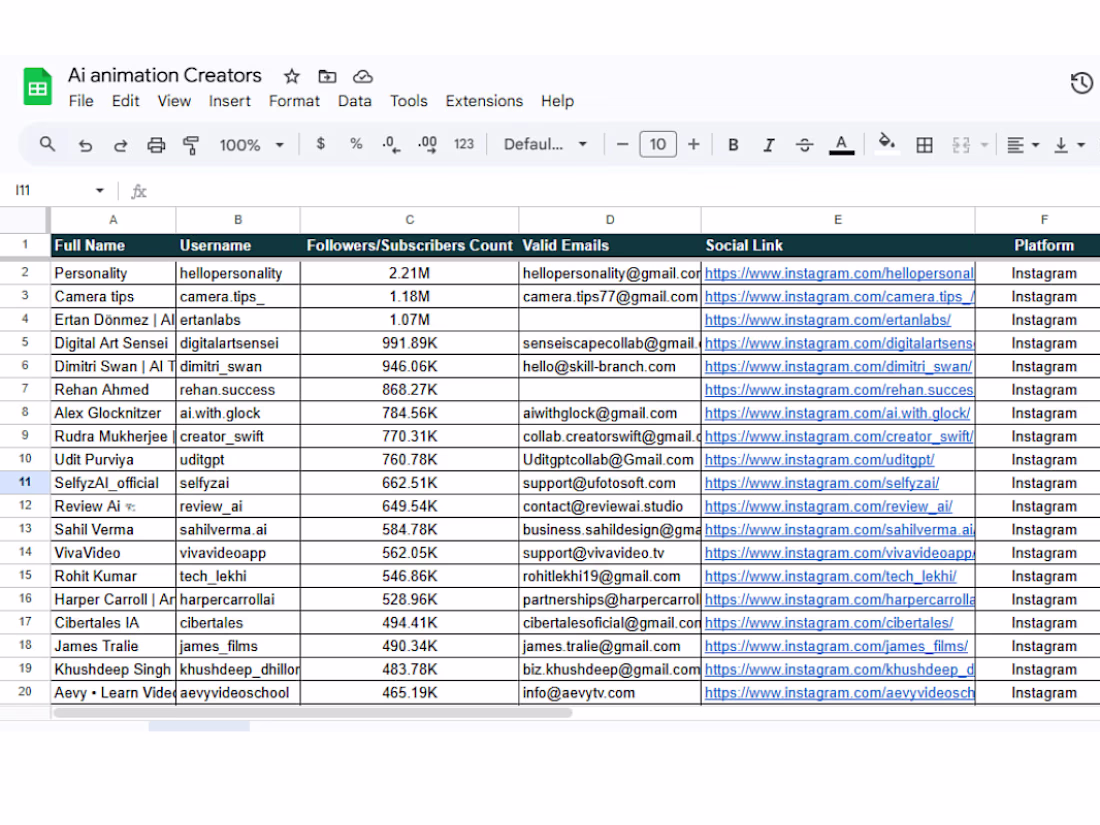1100x825 pixels.
Task: Click the Valid Emails header cell
Action: [x=610, y=246]
